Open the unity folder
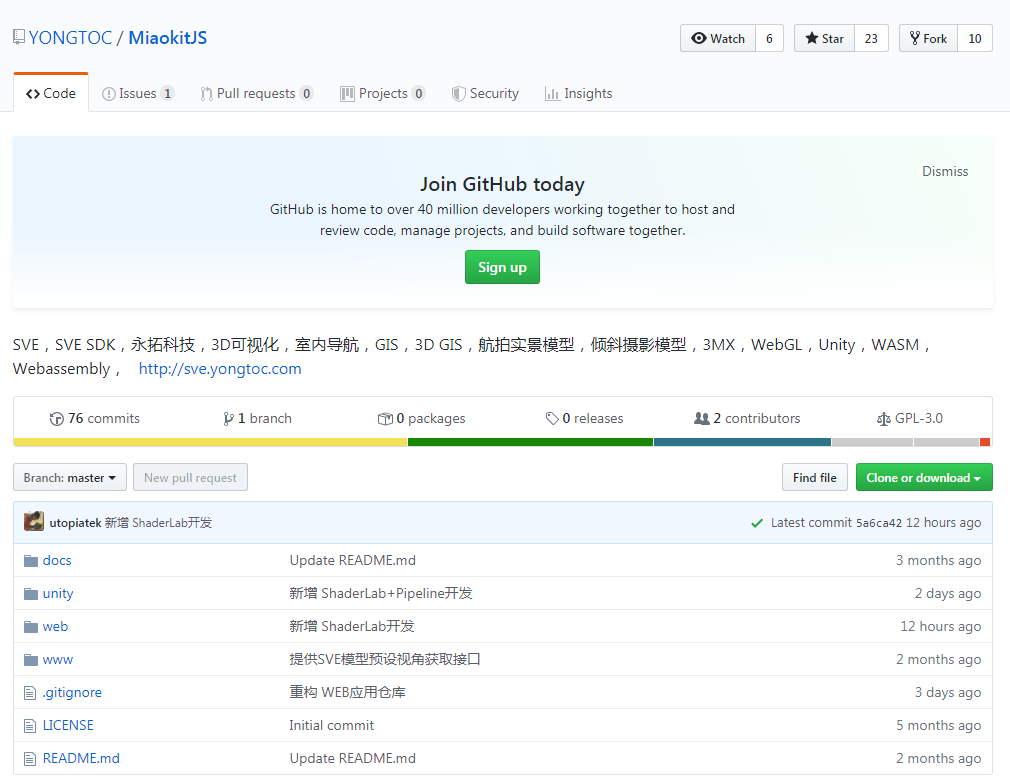 point(57,593)
